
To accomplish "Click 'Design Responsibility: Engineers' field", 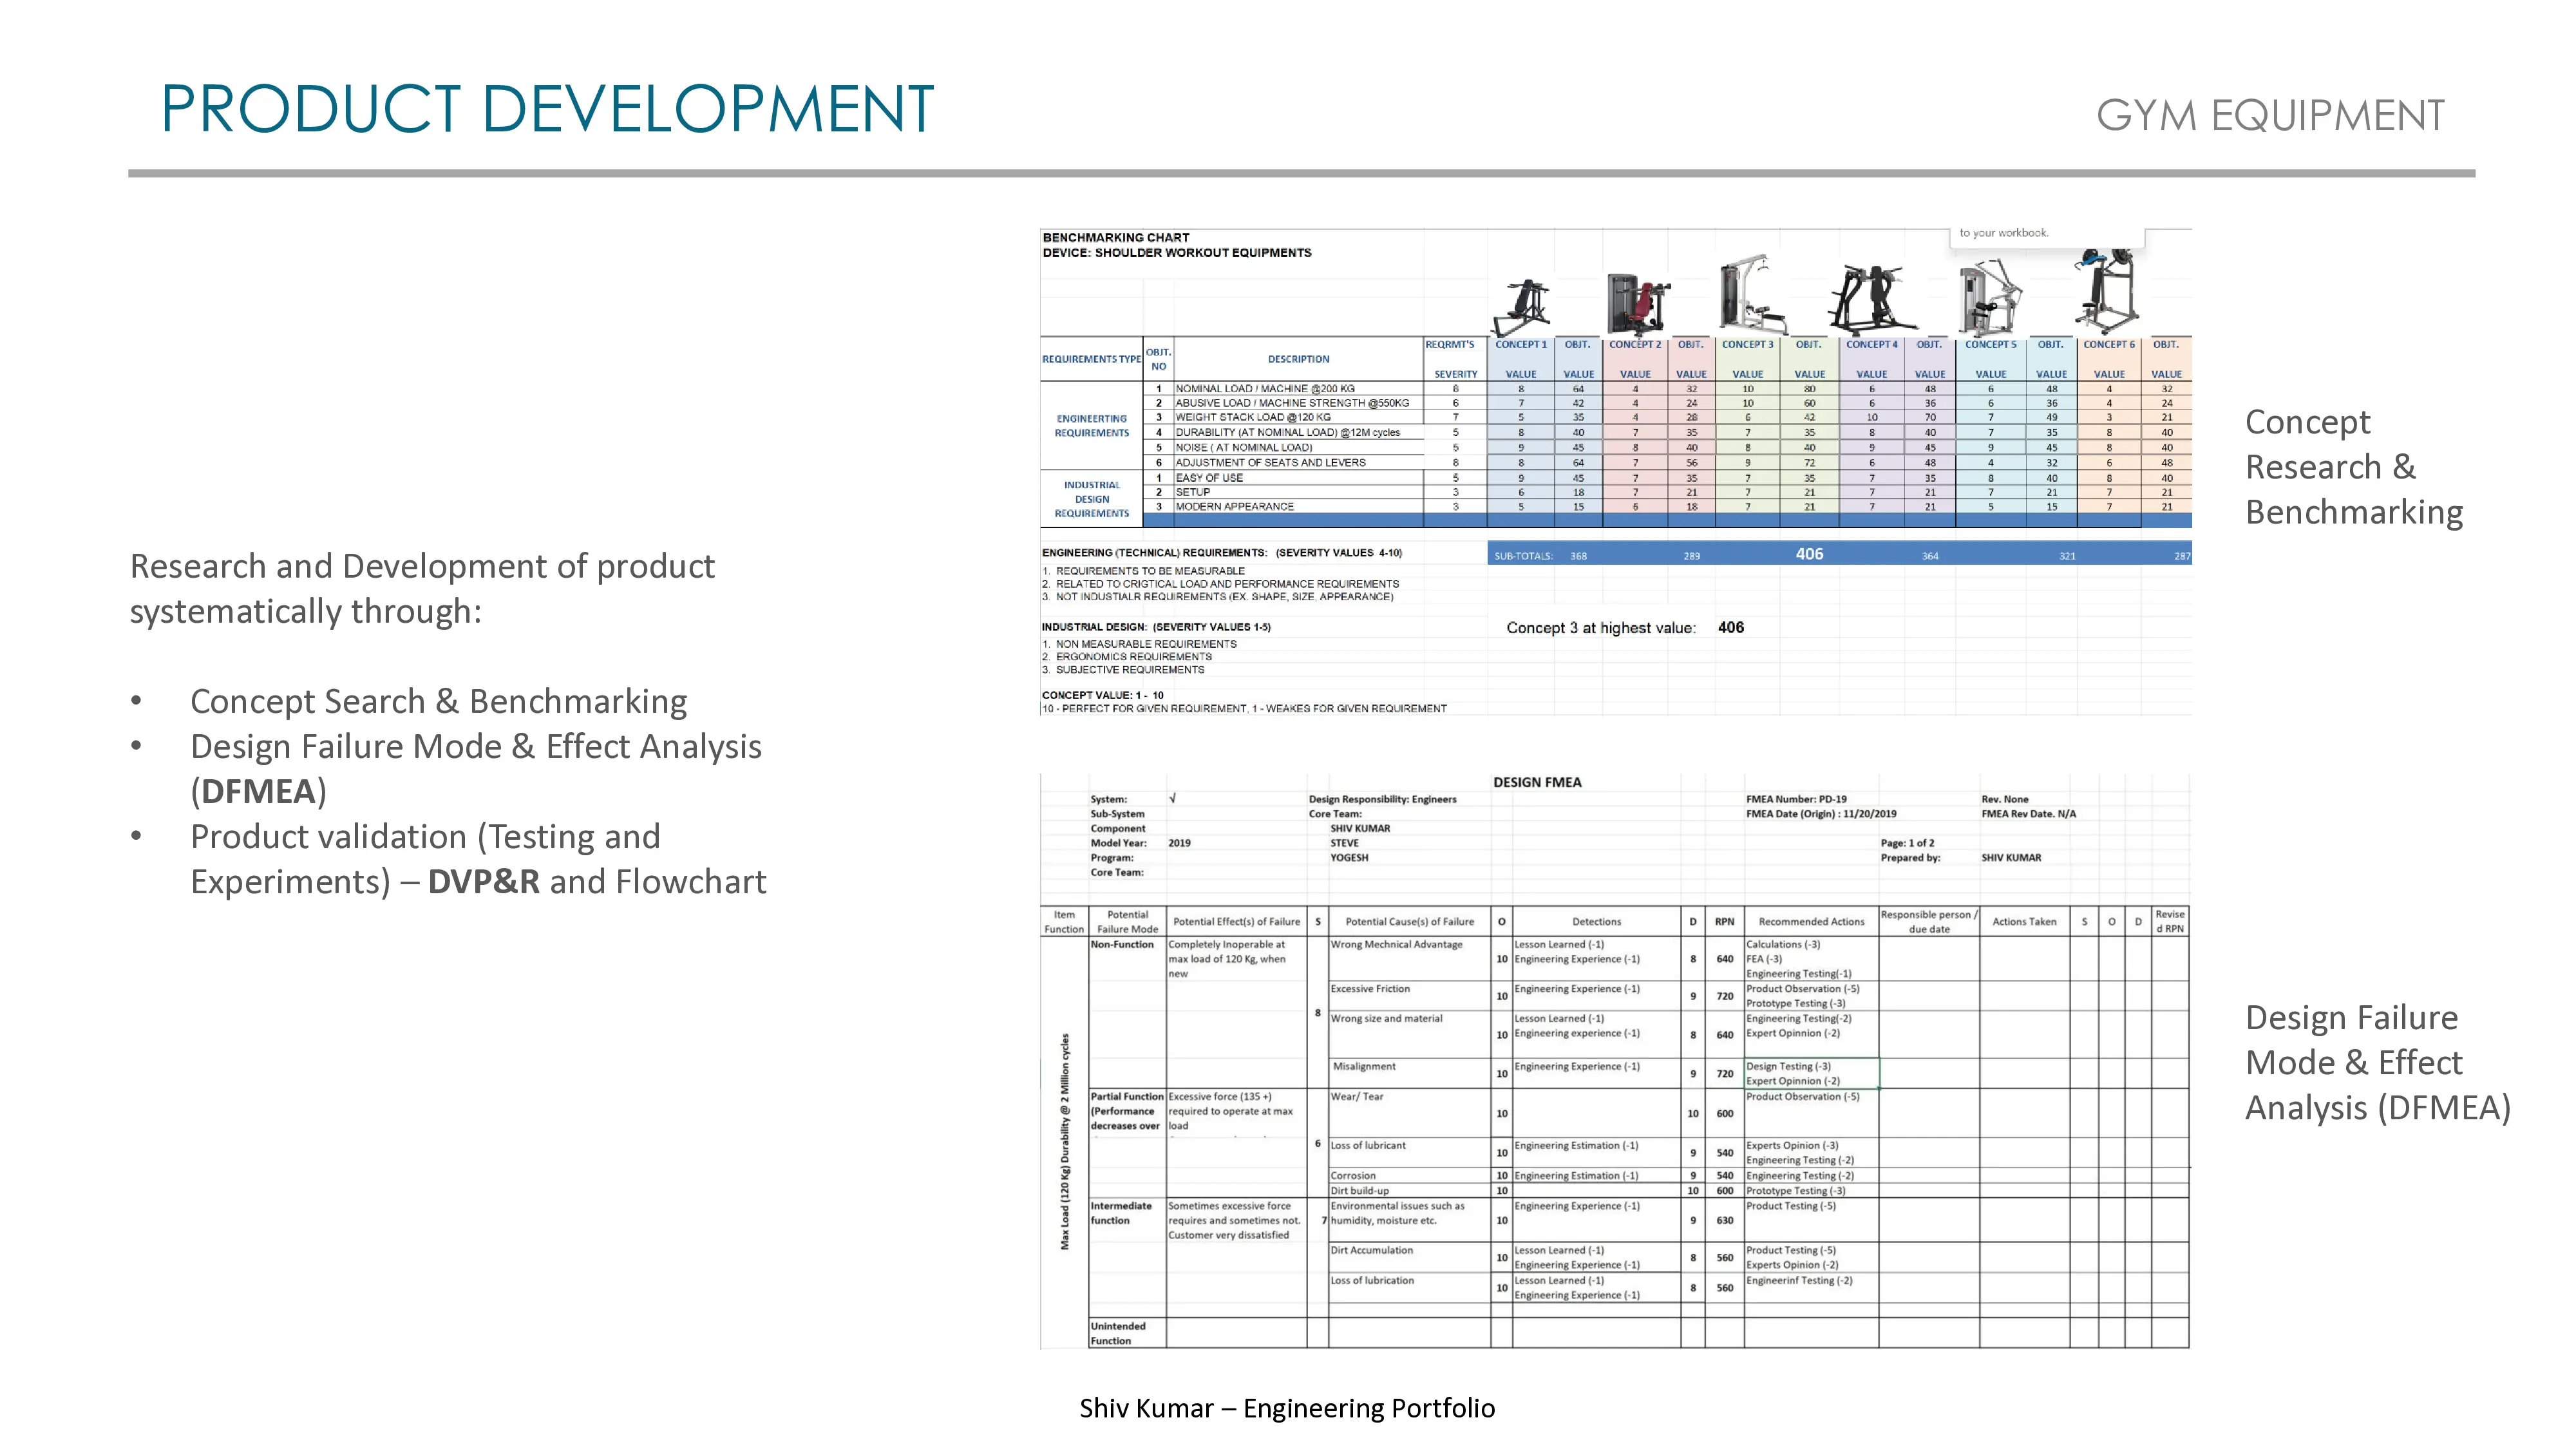I will pyautogui.click(x=1382, y=800).
